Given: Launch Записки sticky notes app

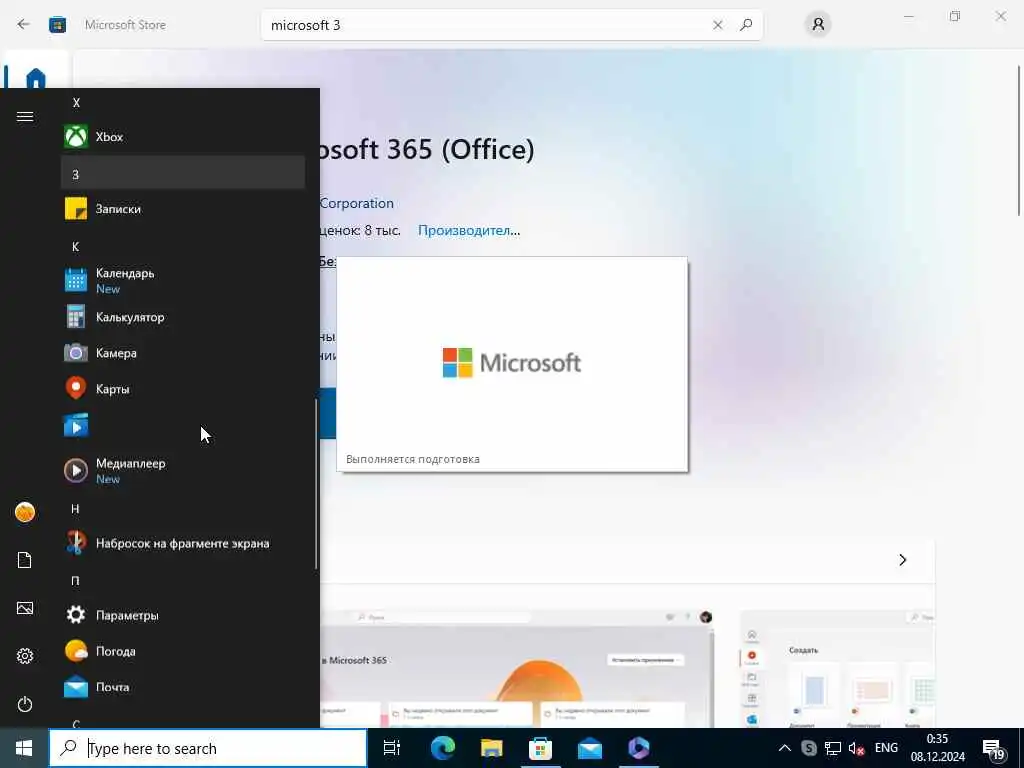Looking at the screenshot, I should [182, 209].
